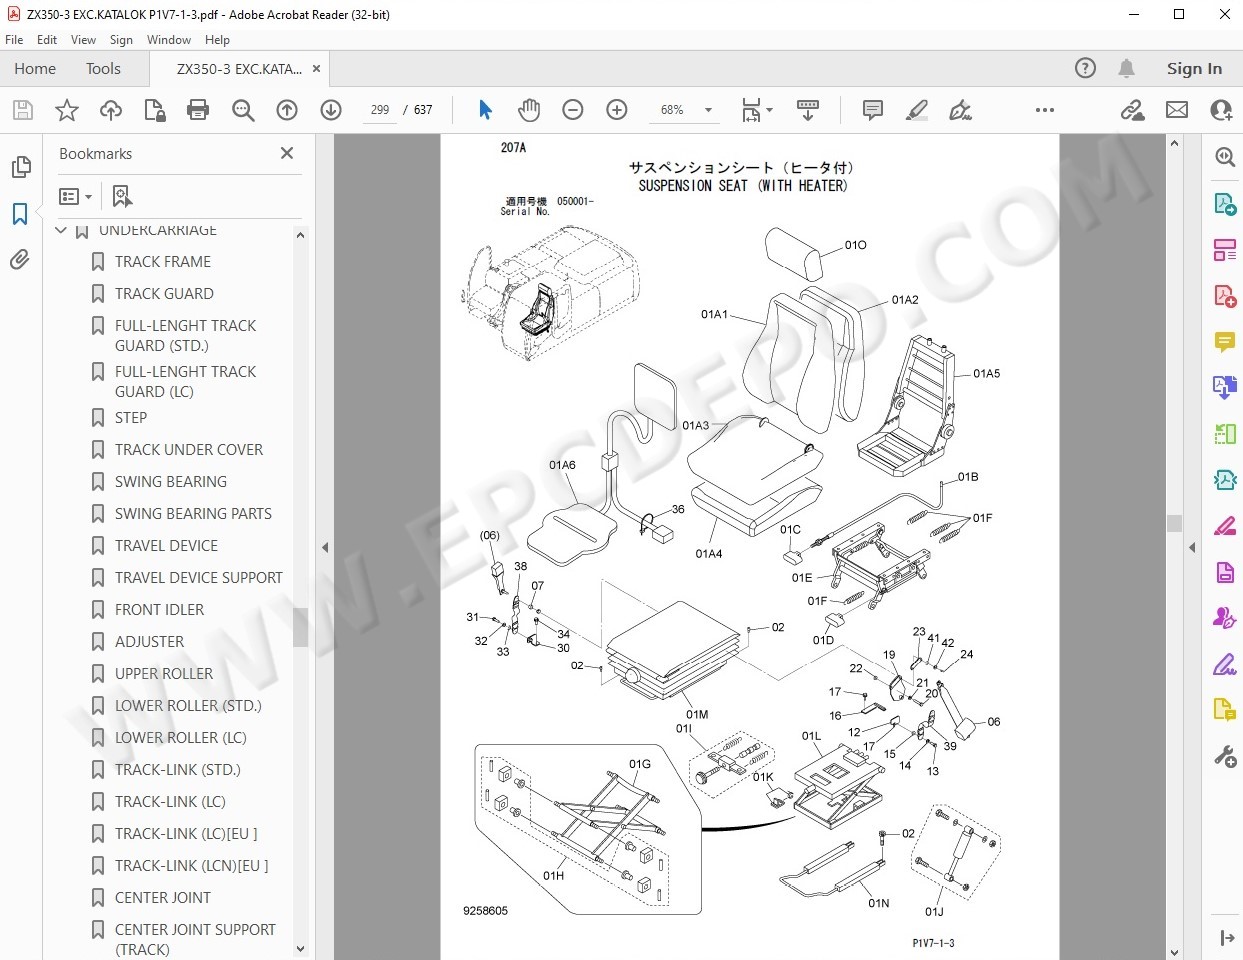1243x960 pixels.
Task: Switch to the Tools tab
Action: (103, 69)
